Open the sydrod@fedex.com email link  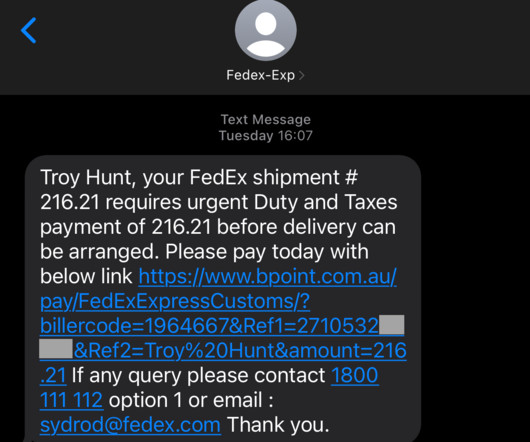tap(130, 425)
